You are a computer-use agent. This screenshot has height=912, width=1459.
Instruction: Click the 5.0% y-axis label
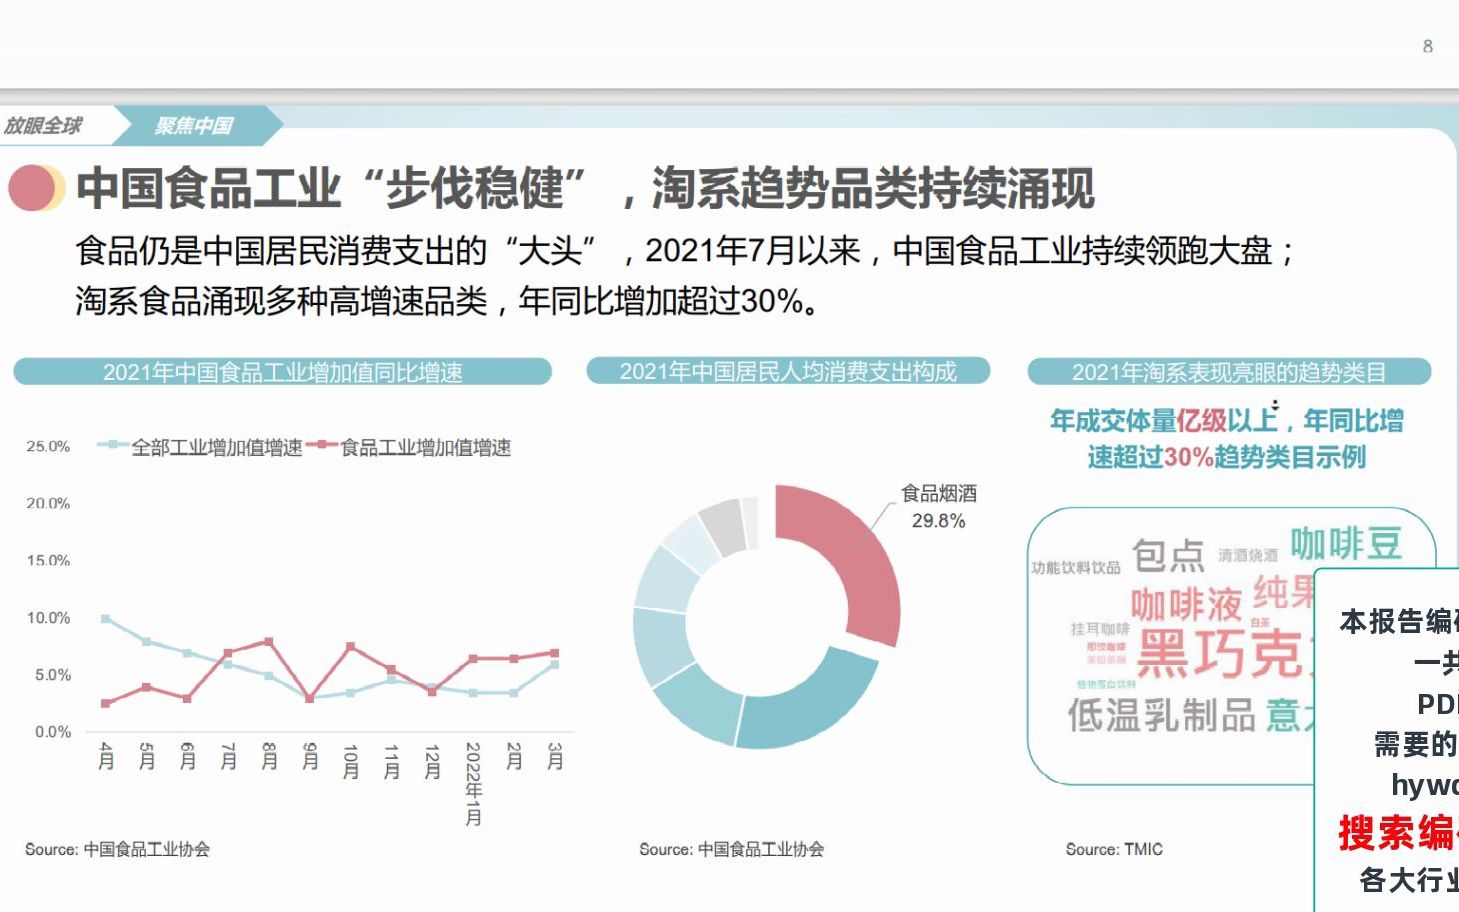click(53, 675)
